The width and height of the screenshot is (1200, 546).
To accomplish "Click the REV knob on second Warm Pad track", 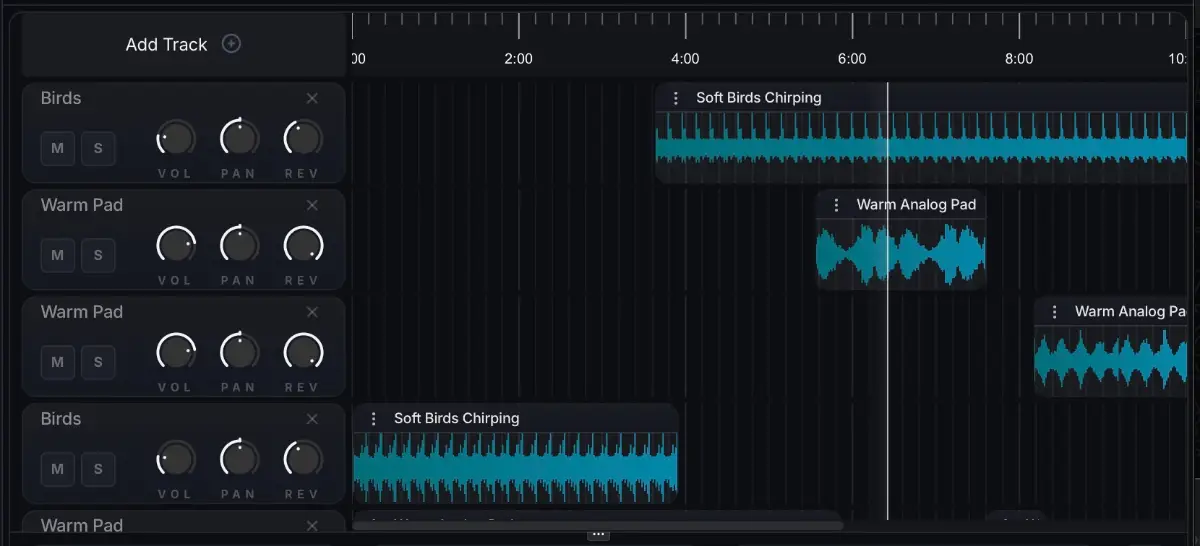I will pos(303,352).
